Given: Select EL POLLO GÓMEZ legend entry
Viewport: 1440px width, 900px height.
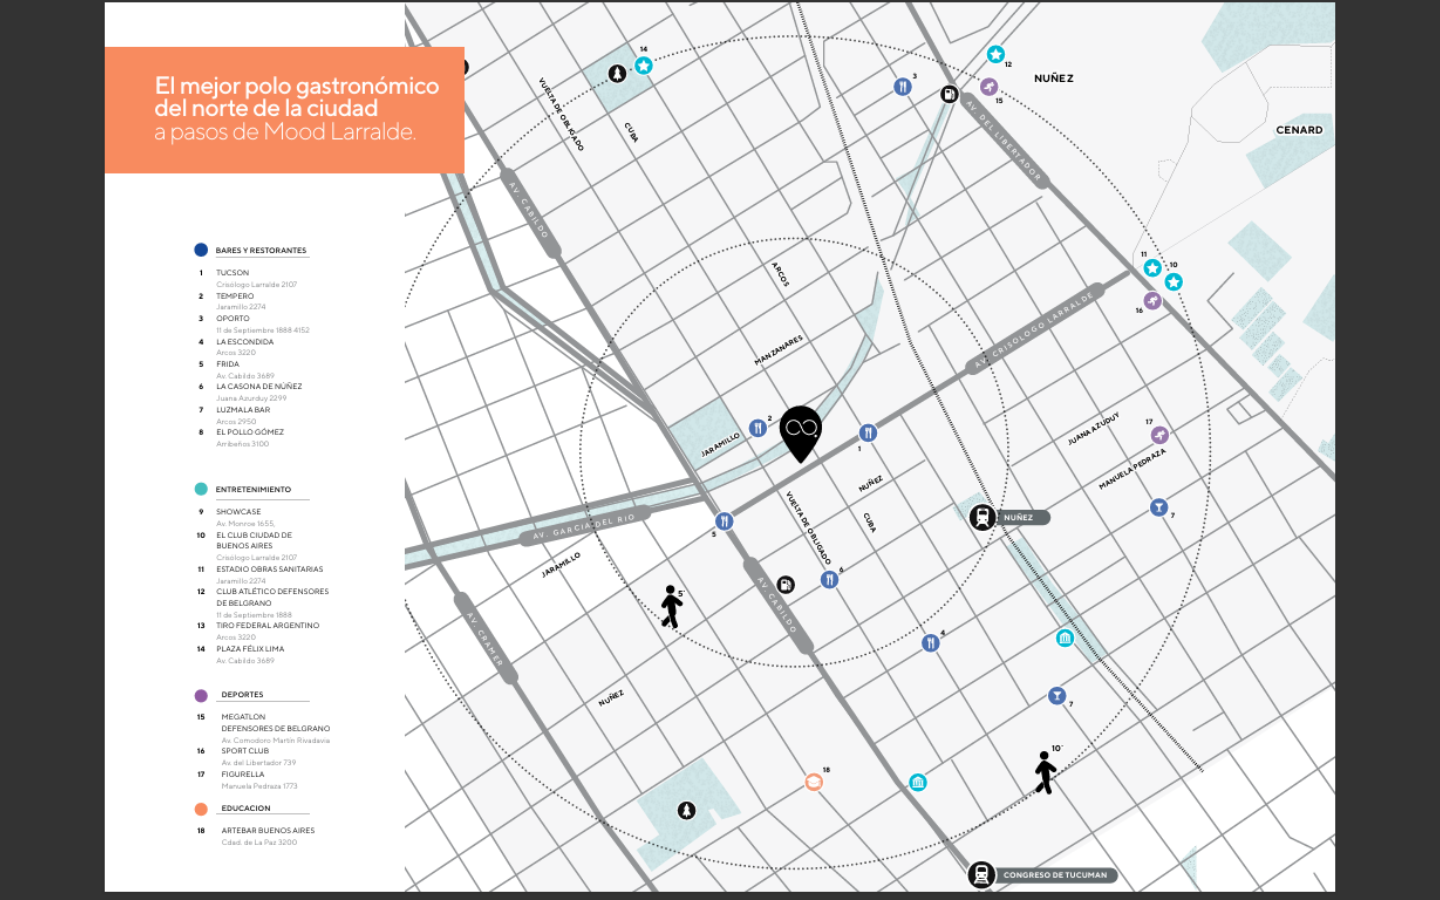Looking at the screenshot, I should pos(250,432).
